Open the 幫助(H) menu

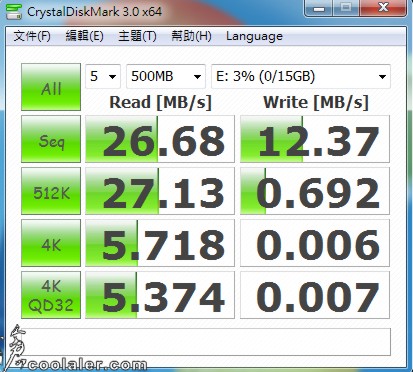coord(191,36)
